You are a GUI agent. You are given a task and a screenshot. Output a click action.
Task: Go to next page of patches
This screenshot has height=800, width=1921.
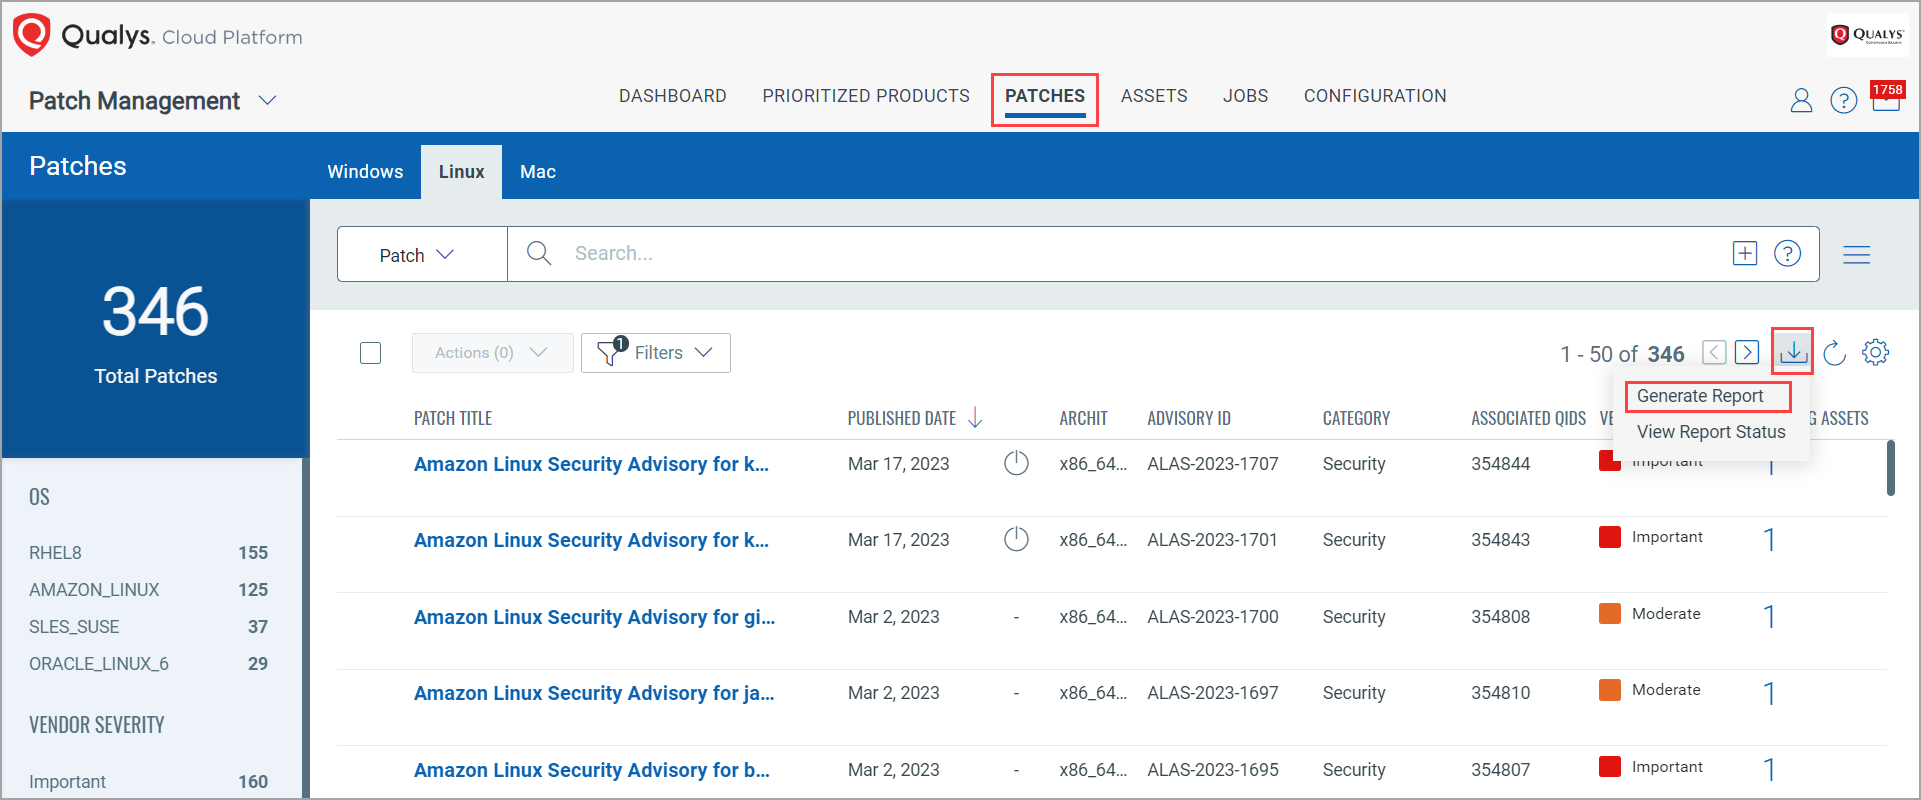[x=1747, y=352]
